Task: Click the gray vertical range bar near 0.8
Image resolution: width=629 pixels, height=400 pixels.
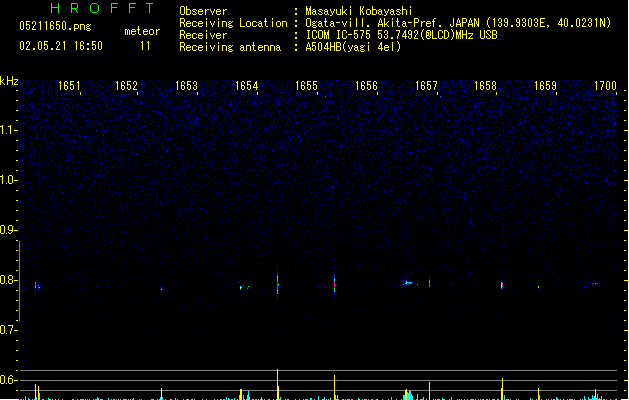Action: 19,281
